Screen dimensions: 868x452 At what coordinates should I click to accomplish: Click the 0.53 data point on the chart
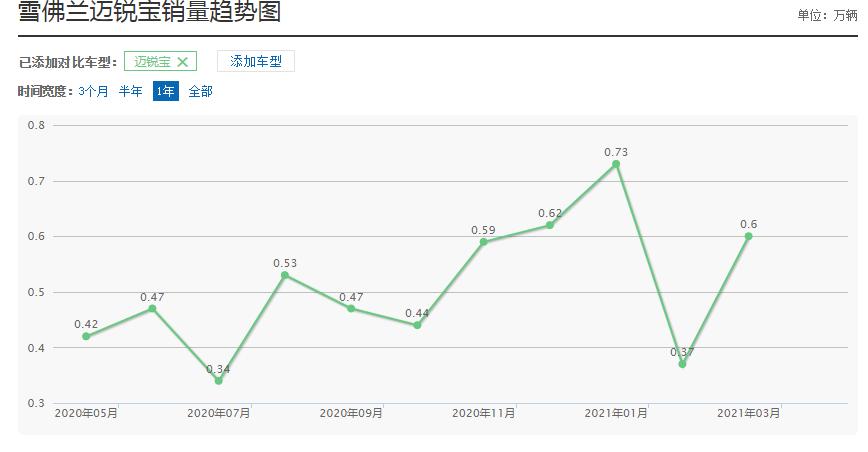(285, 275)
